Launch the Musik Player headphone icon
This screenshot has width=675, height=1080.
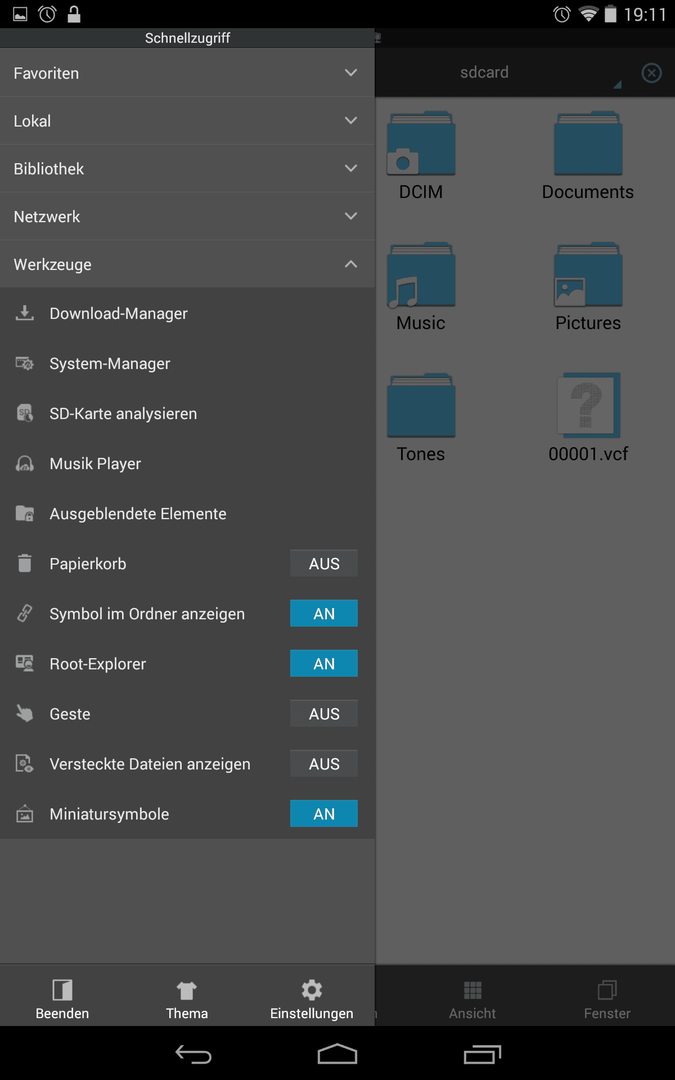(x=25, y=464)
